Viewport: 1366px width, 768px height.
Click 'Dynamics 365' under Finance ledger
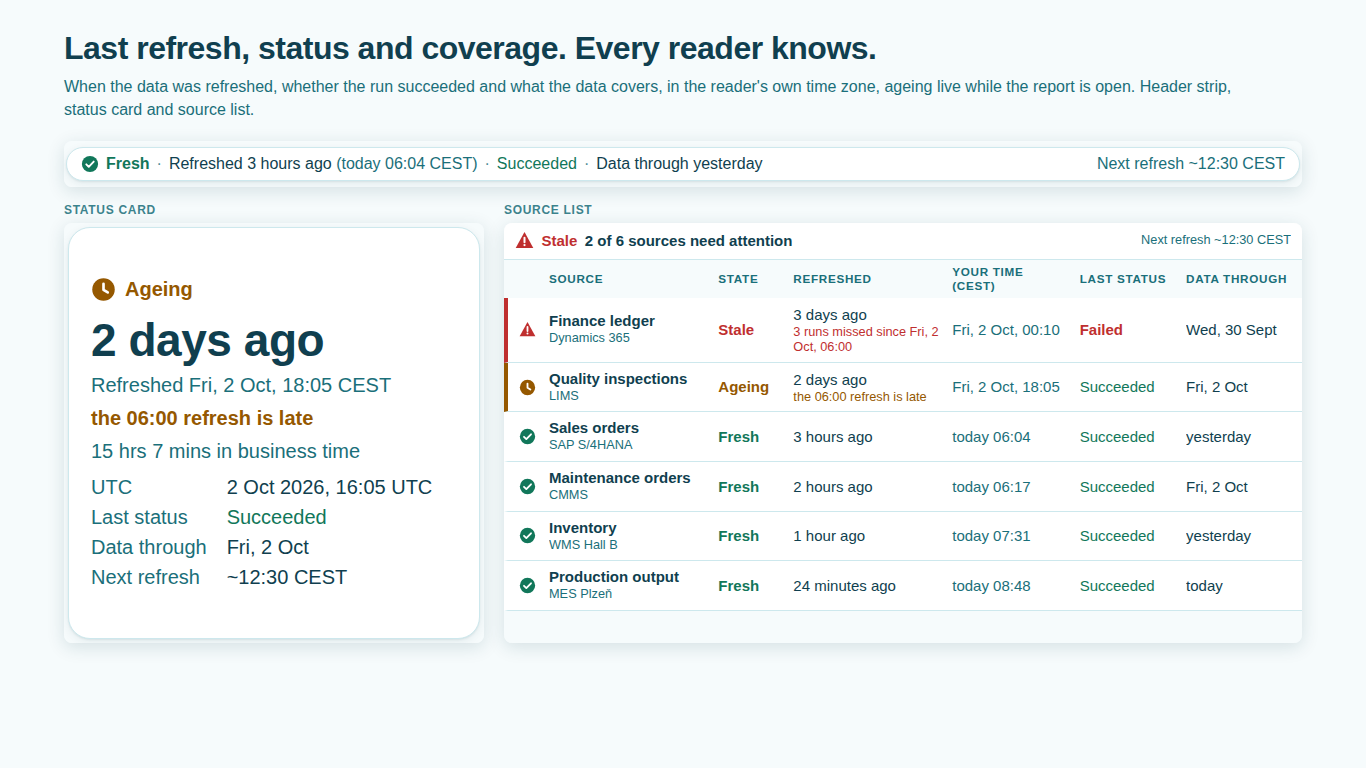pos(590,338)
